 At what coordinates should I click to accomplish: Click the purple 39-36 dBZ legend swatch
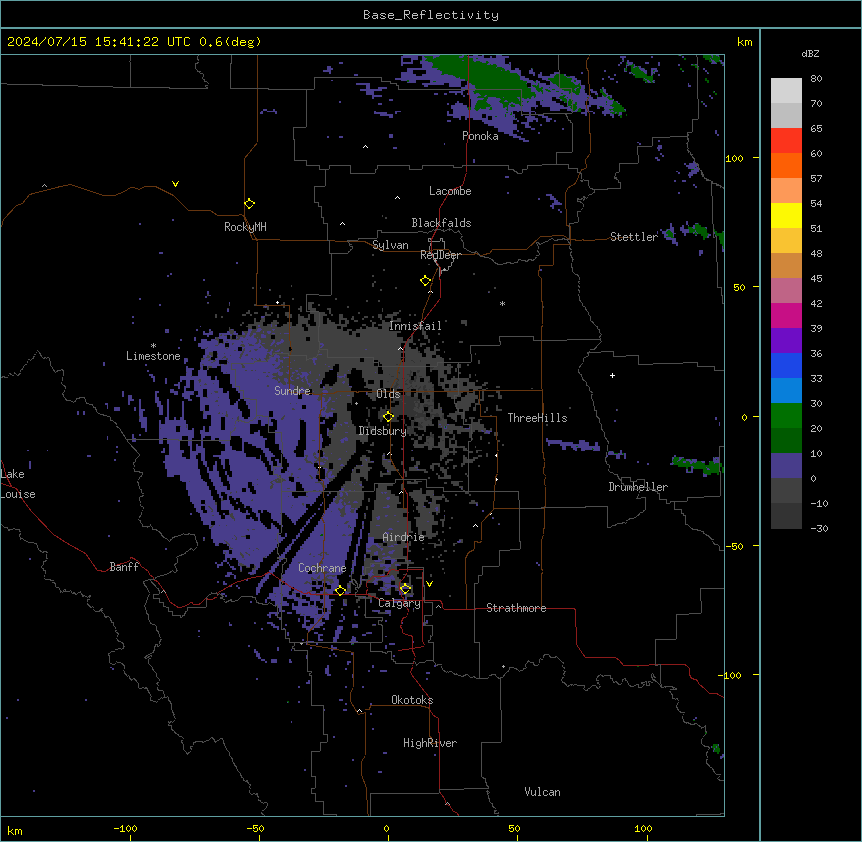(786, 341)
